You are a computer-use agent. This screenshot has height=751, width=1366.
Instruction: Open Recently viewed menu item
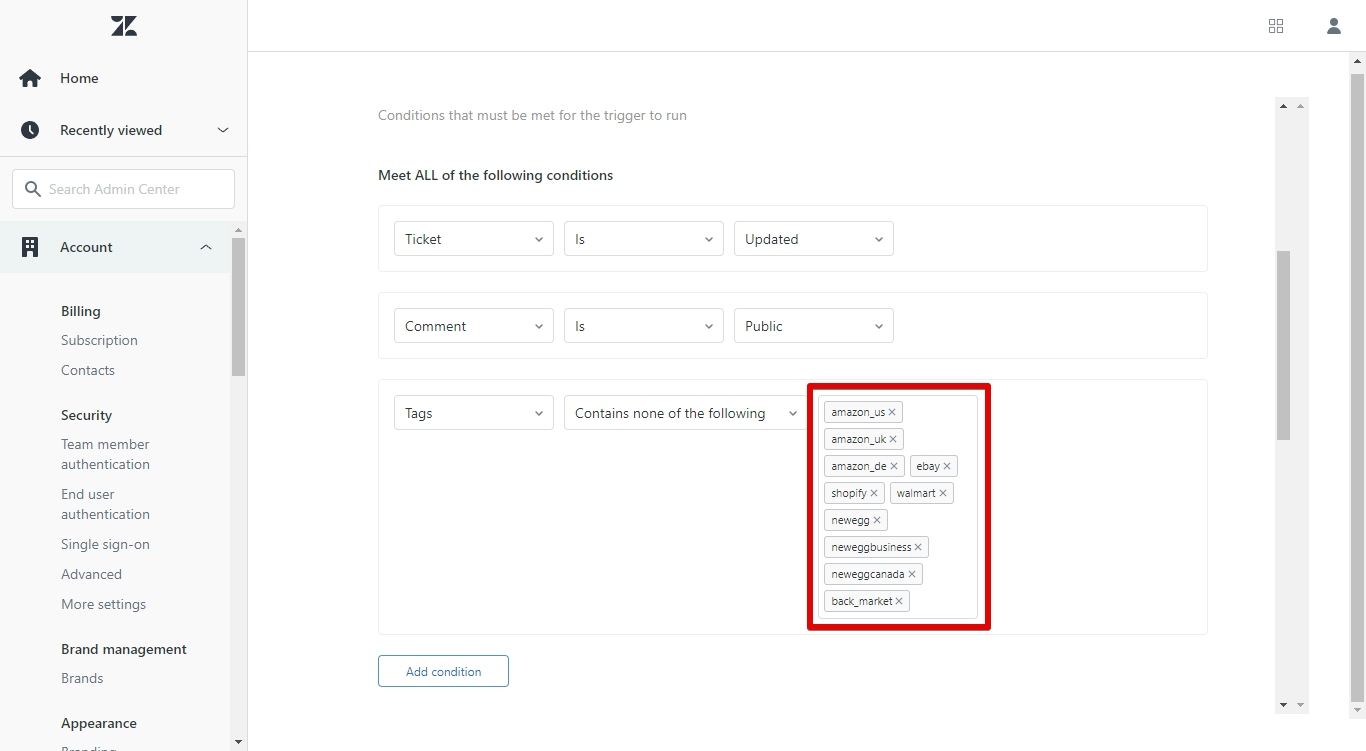pyautogui.click(x=111, y=130)
